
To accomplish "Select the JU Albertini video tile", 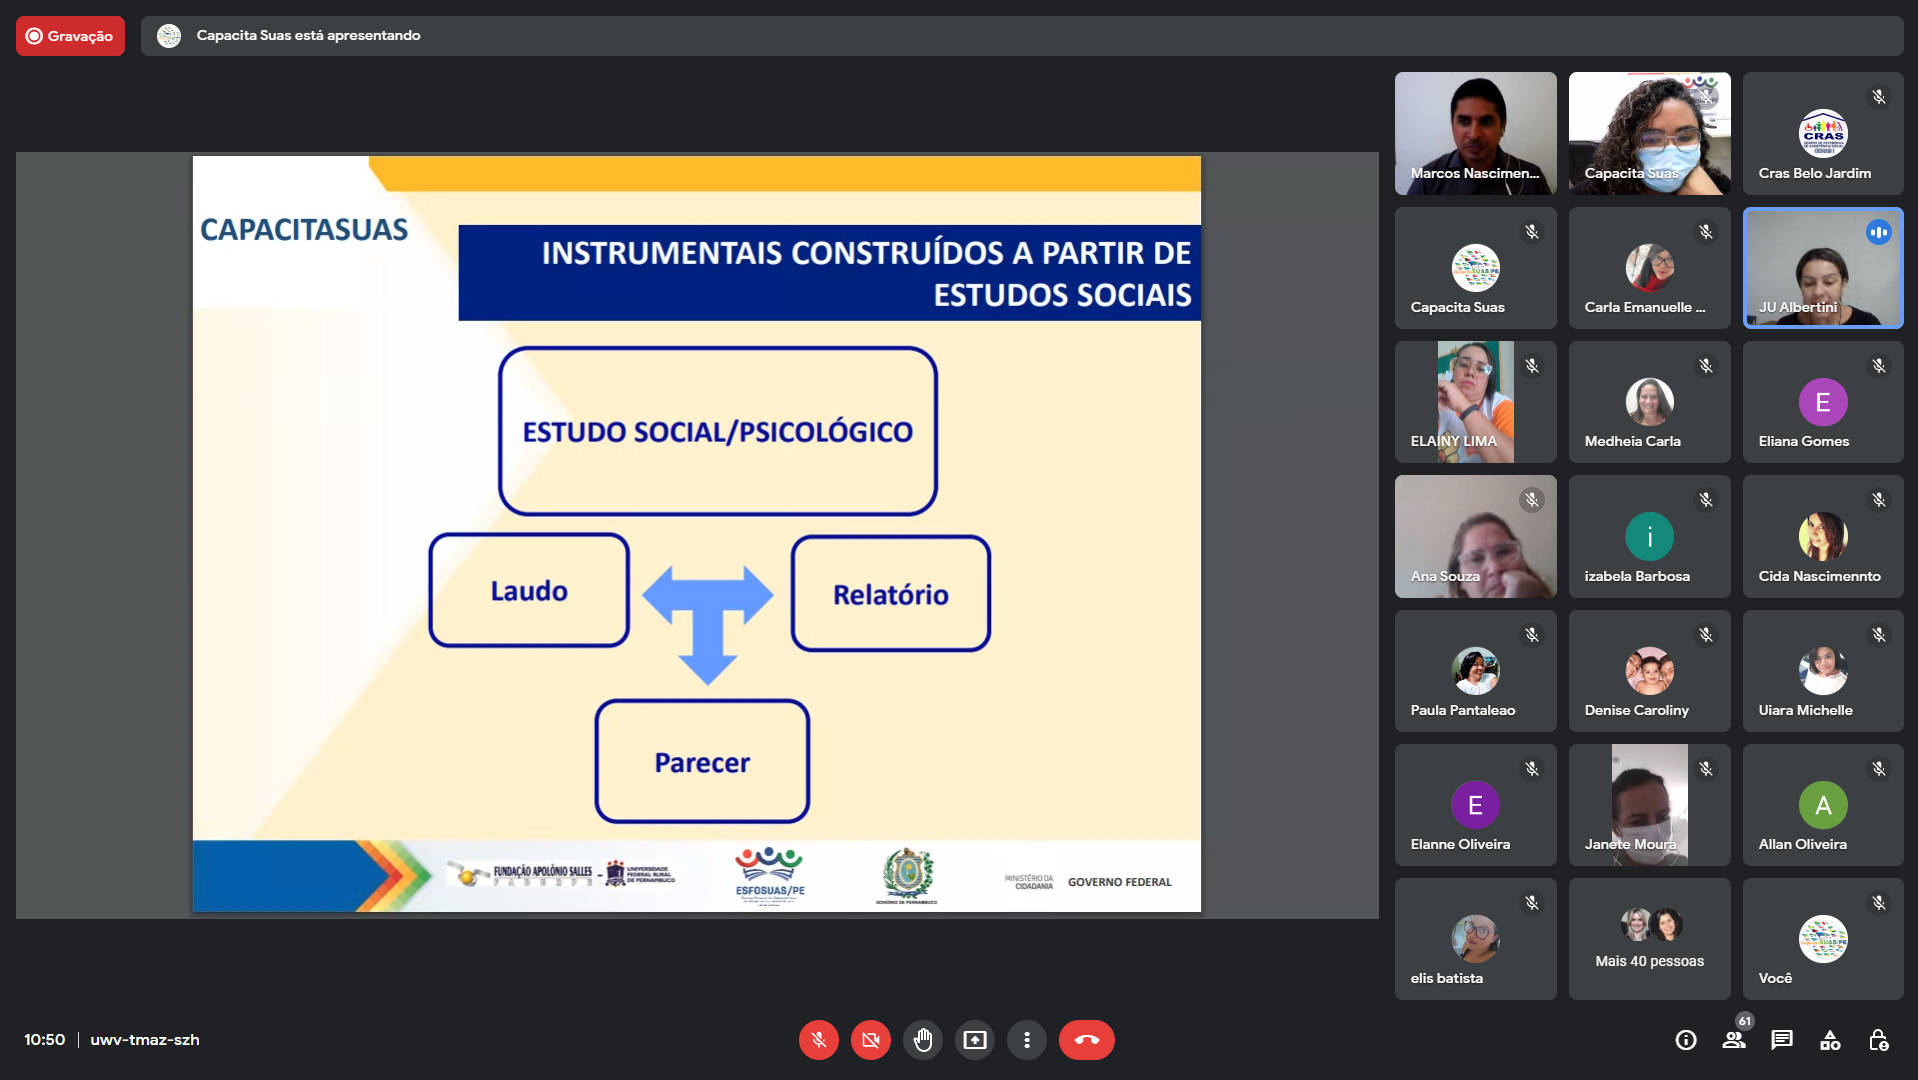I will (1822, 268).
